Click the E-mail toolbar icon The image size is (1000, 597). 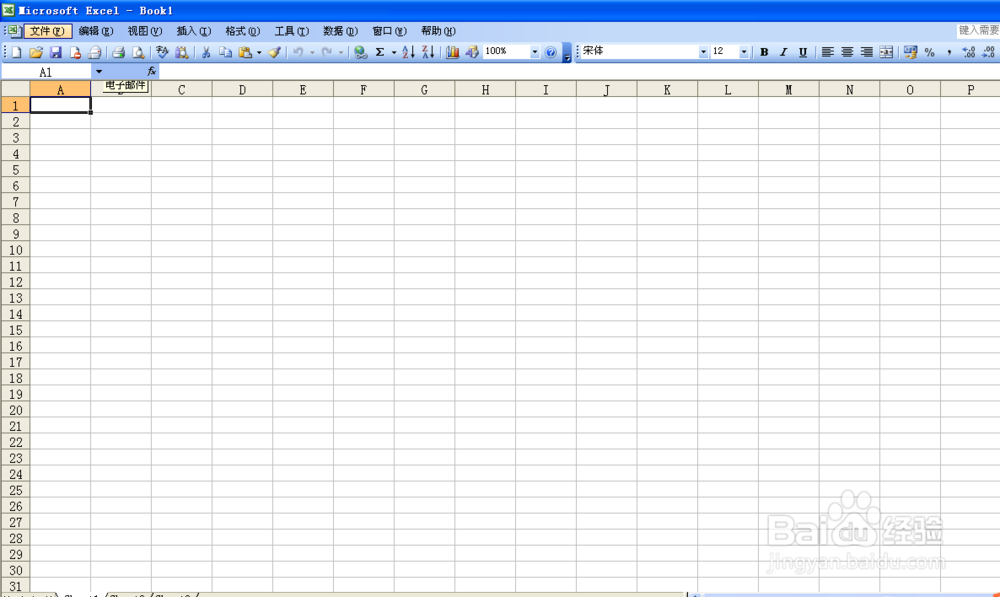(94, 52)
